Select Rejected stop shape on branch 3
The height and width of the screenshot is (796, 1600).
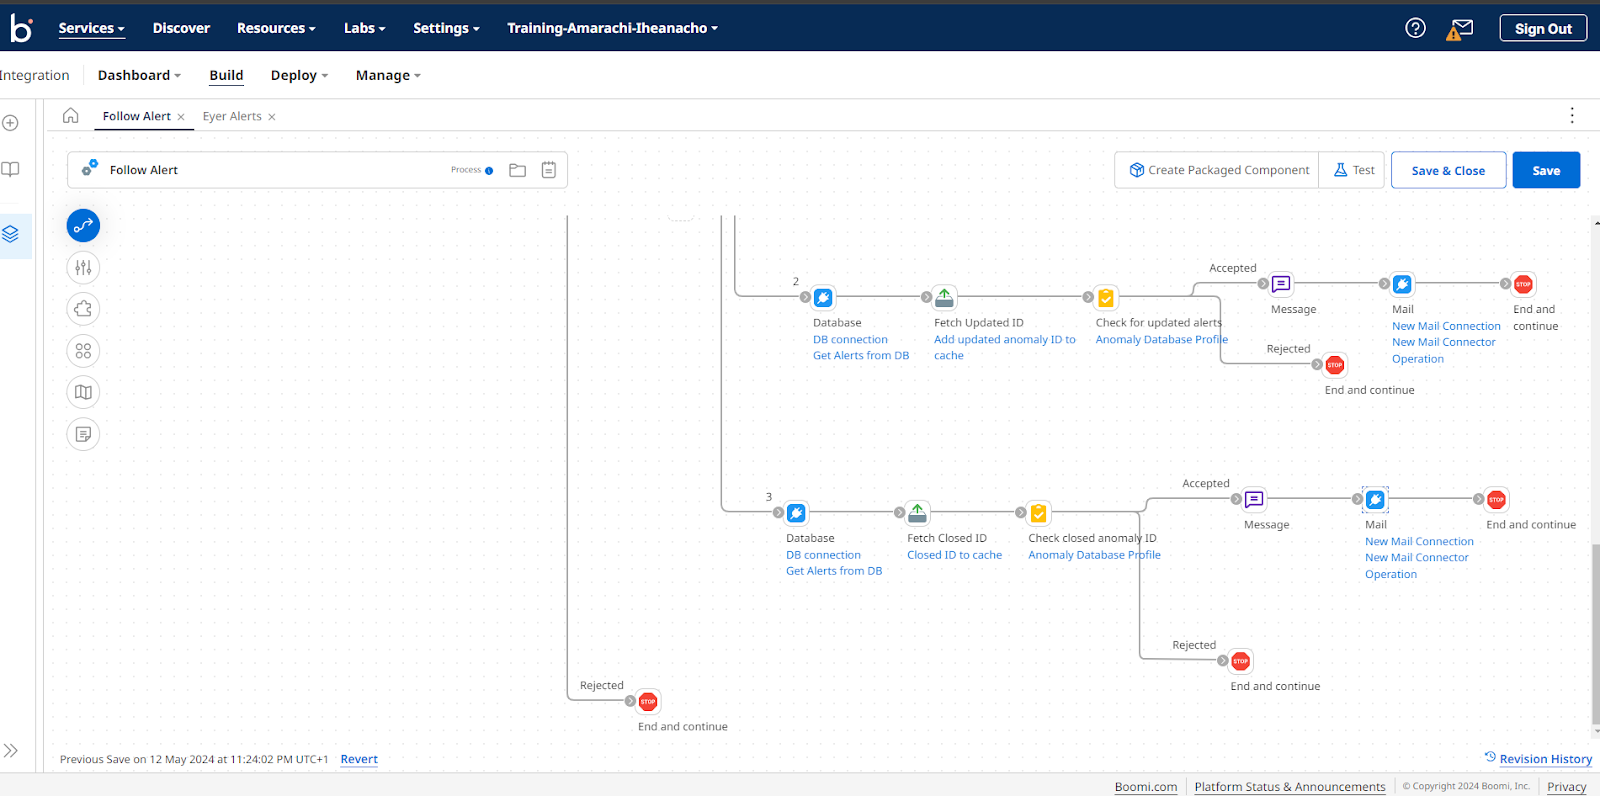(1241, 661)
